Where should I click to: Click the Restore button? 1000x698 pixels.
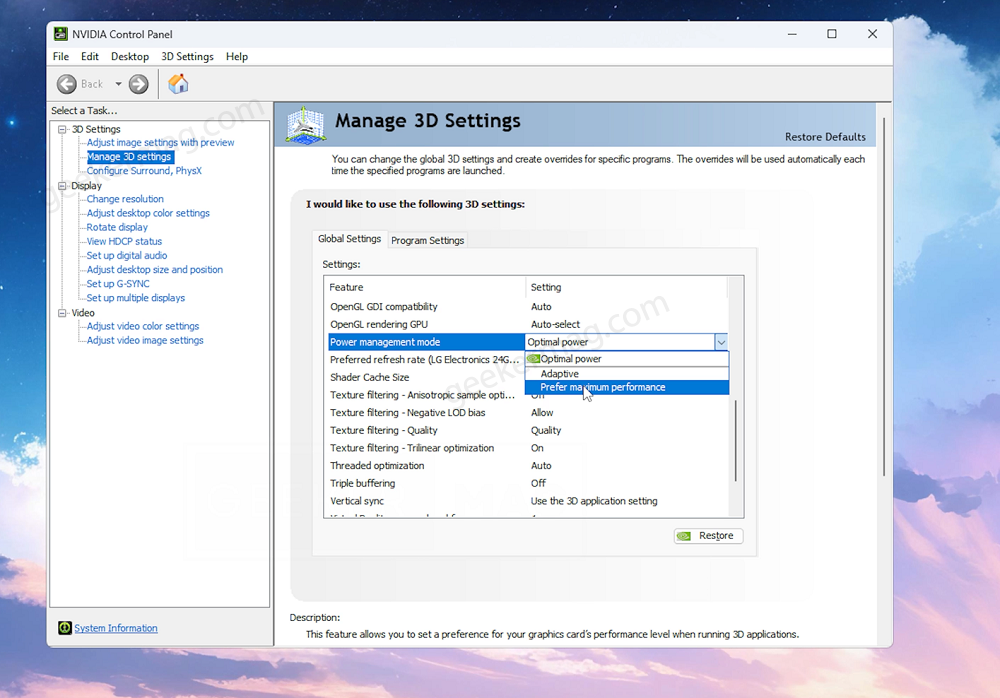[708, 536]
